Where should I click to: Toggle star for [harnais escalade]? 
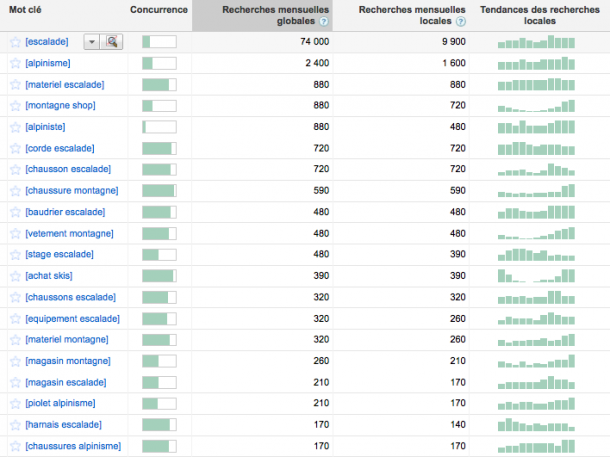15,425
